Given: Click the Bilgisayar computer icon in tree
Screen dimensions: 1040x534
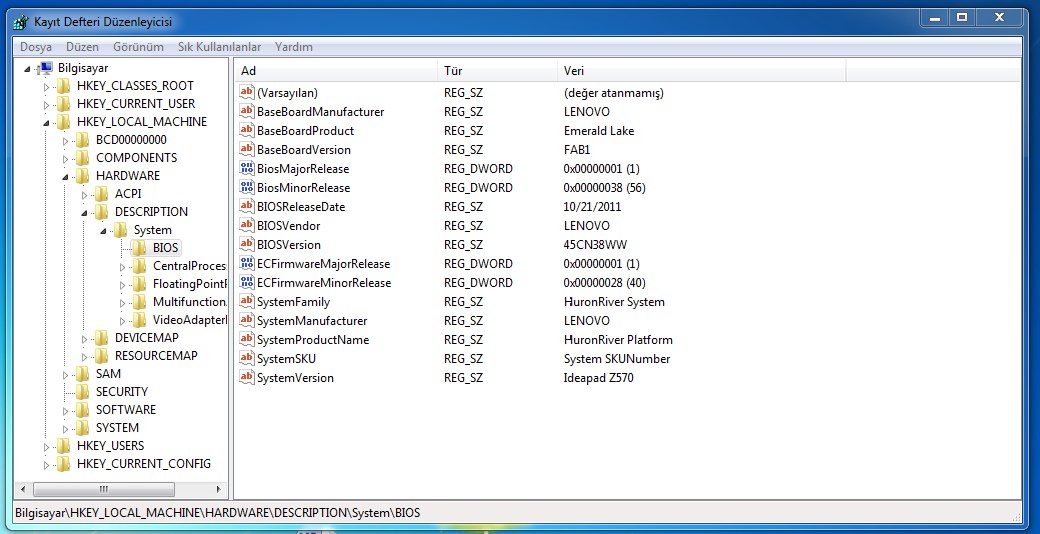Looking at the screenshot, I should point(45,68).
